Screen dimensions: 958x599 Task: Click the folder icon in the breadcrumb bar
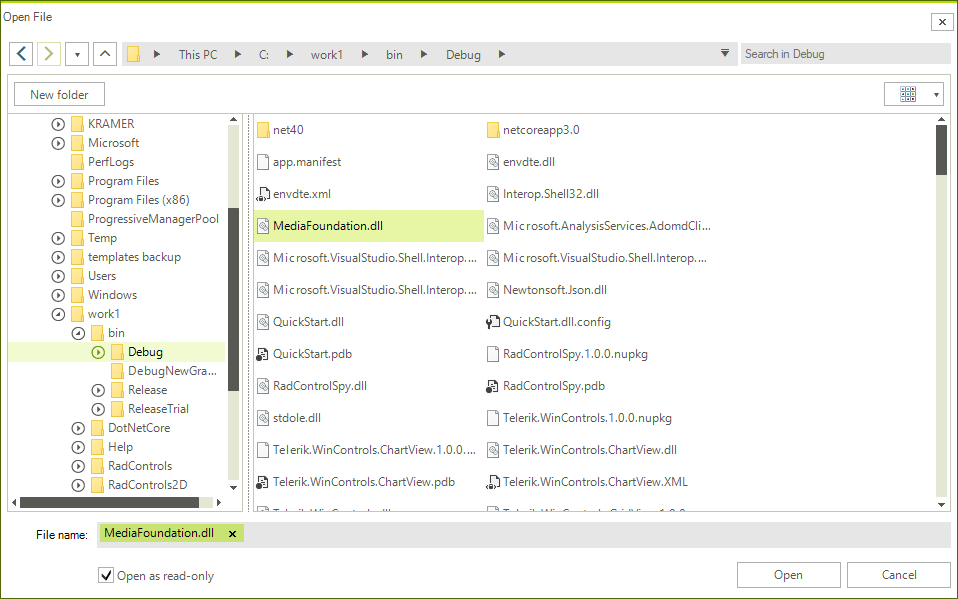(x=133, y=53)
